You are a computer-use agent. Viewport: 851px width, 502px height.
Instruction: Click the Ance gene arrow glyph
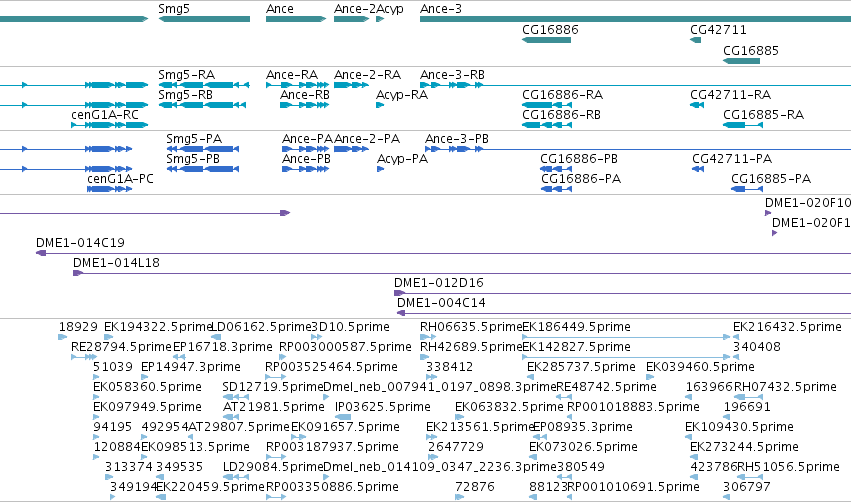click(296, 19)
